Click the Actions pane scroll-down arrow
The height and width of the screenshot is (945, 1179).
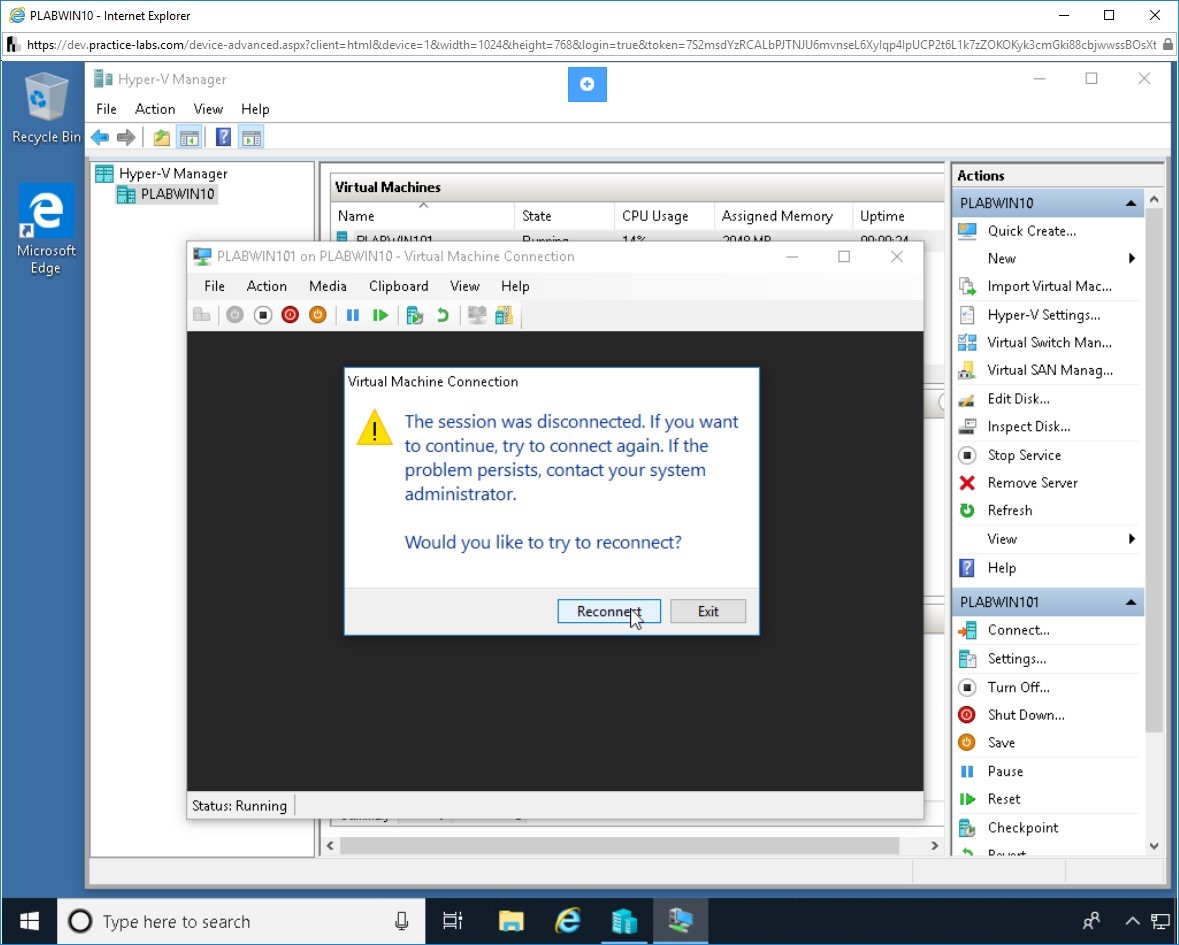pos(1154,847)
